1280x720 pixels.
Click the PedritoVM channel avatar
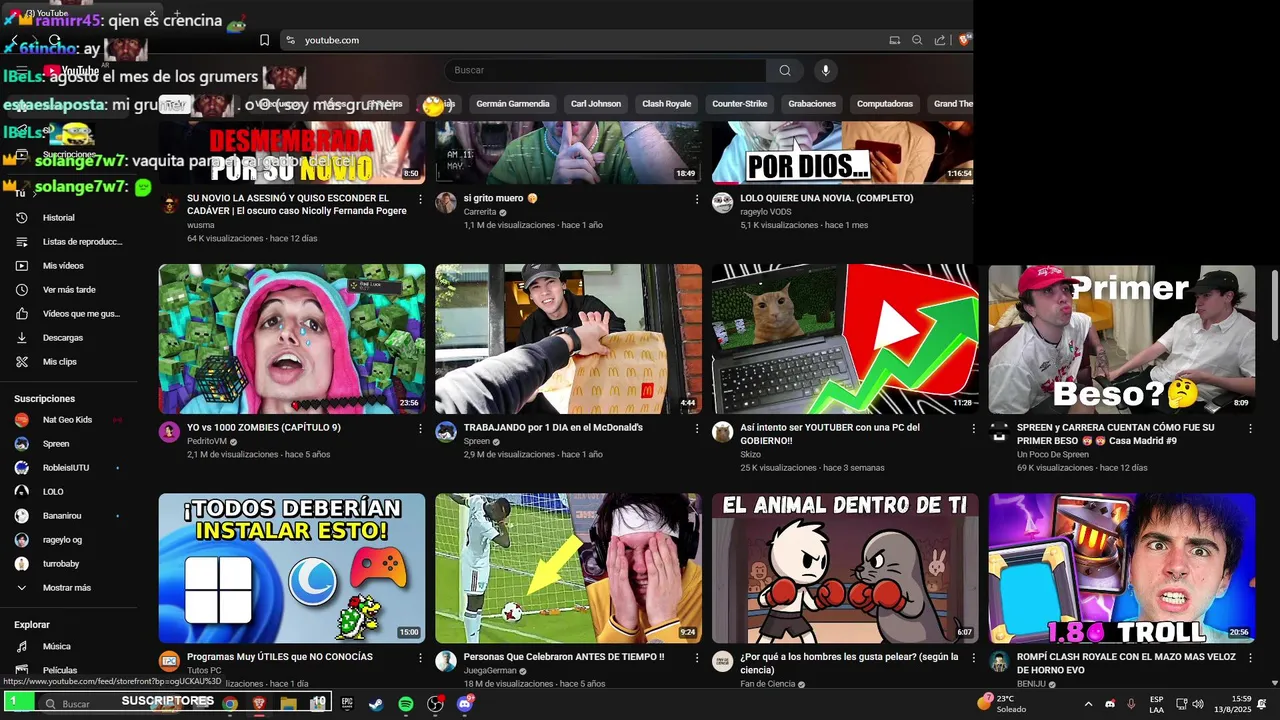pos(169,432)
